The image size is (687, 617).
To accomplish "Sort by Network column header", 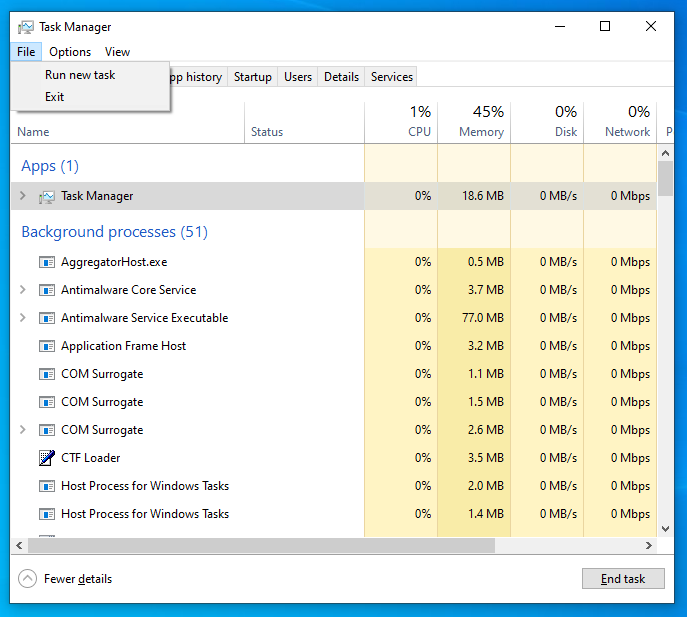I will (620, 123).
